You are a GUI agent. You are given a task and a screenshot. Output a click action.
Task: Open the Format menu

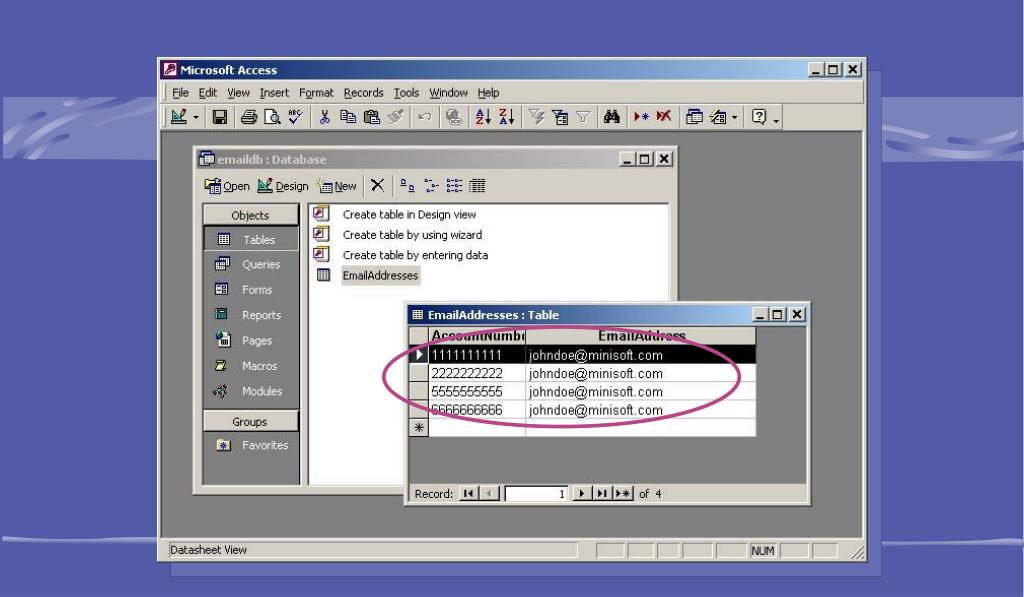click(316, 93)
